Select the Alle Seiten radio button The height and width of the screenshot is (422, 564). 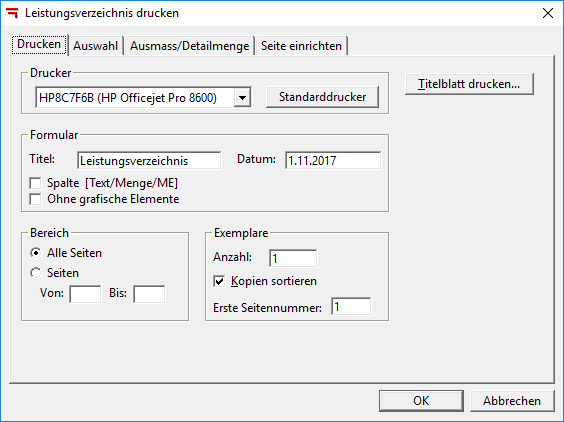[35, 253]
